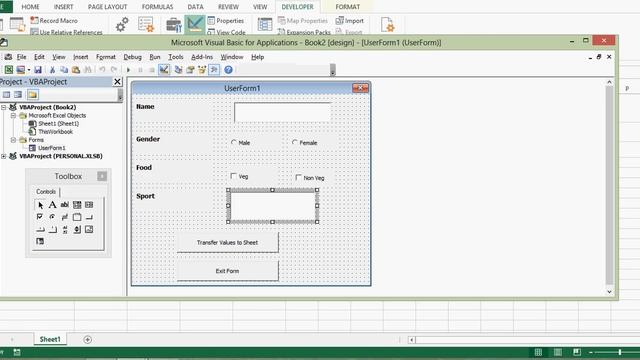
Task: Select the TabStrip control in Toolbox
Action: [40, 229]
